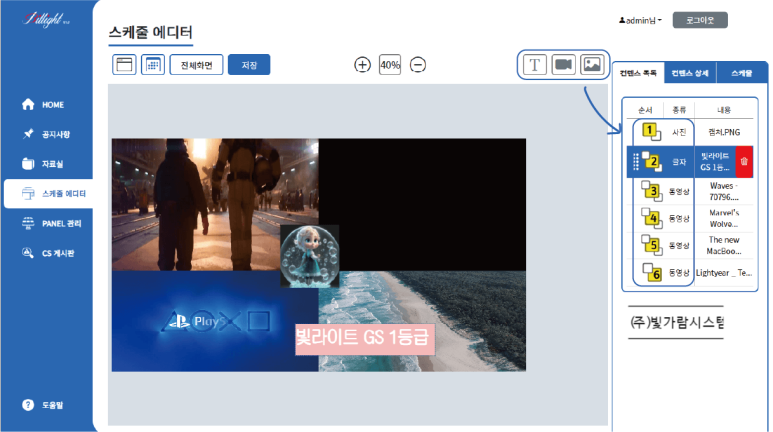Click the layer order icon numbered 4
This screenshot has height=432, width=773.
[652, 218]
